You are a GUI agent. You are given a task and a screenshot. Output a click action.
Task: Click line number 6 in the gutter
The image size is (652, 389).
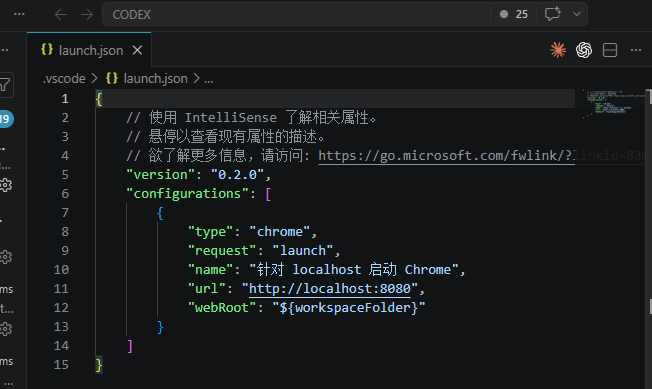(65, 194)
